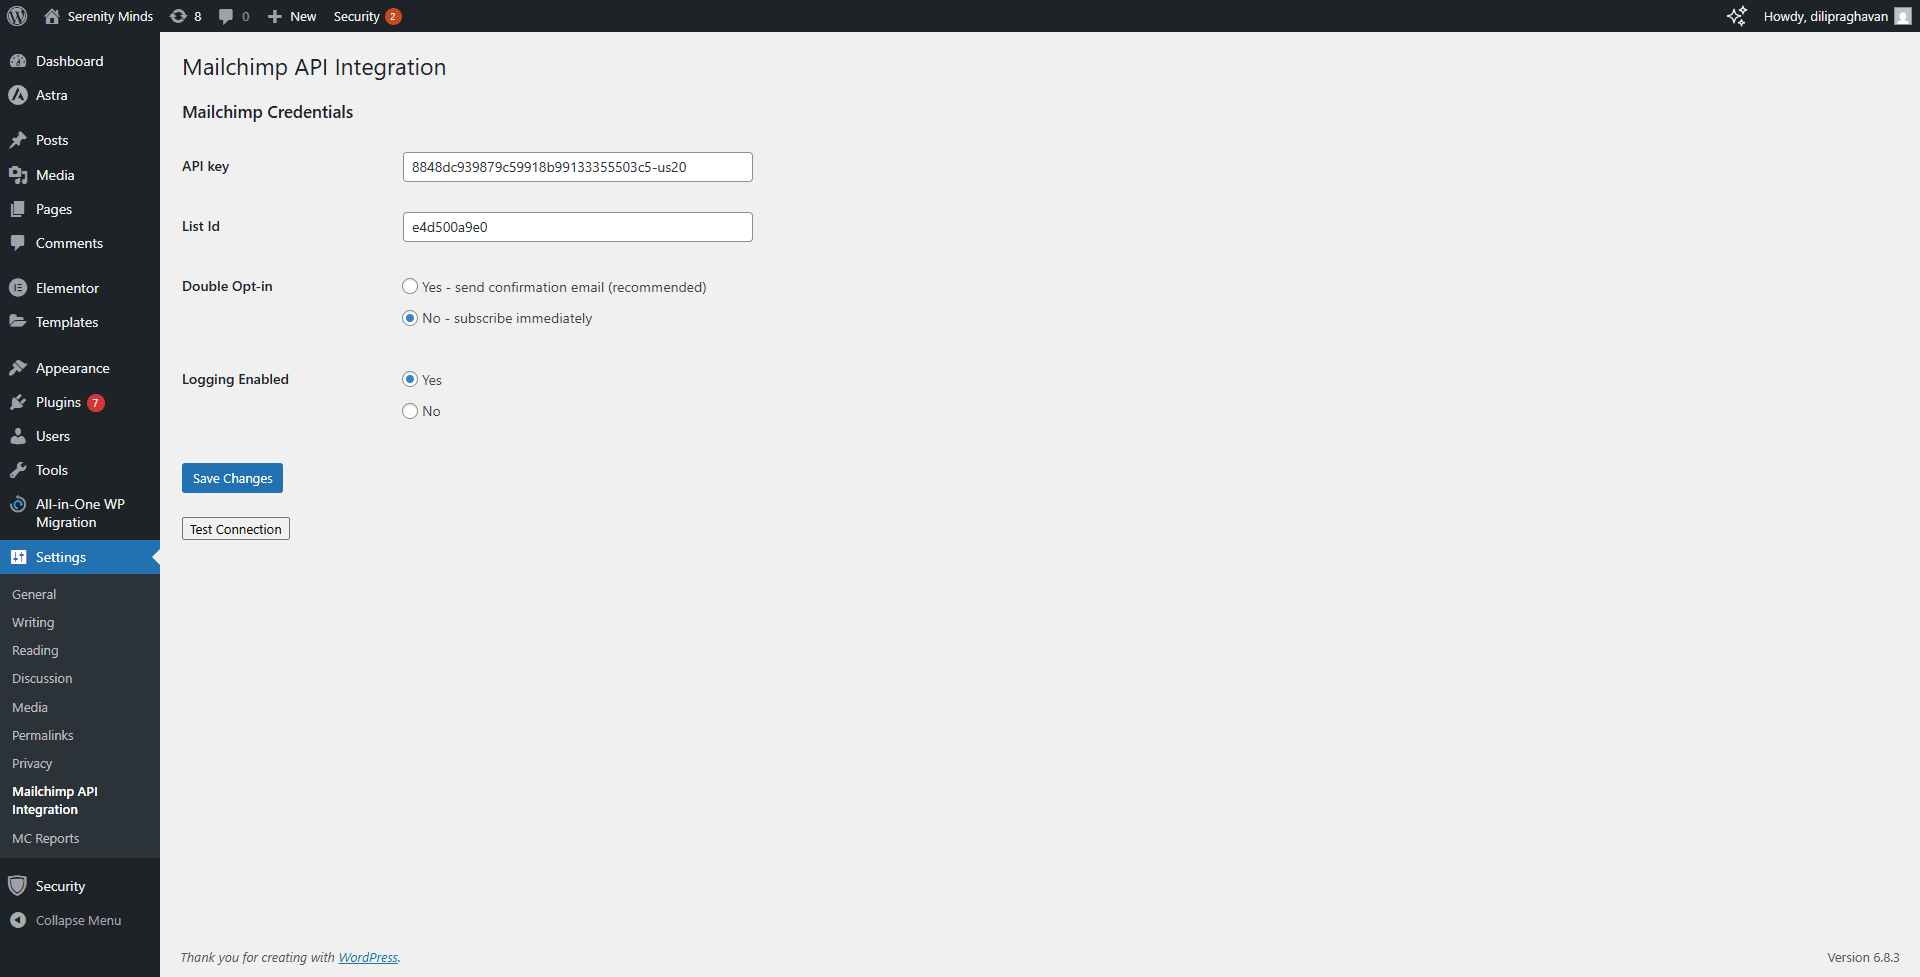Open the updates icon in admin bar
Screen dimensions: 1920x977
click(x=179, y=16)
